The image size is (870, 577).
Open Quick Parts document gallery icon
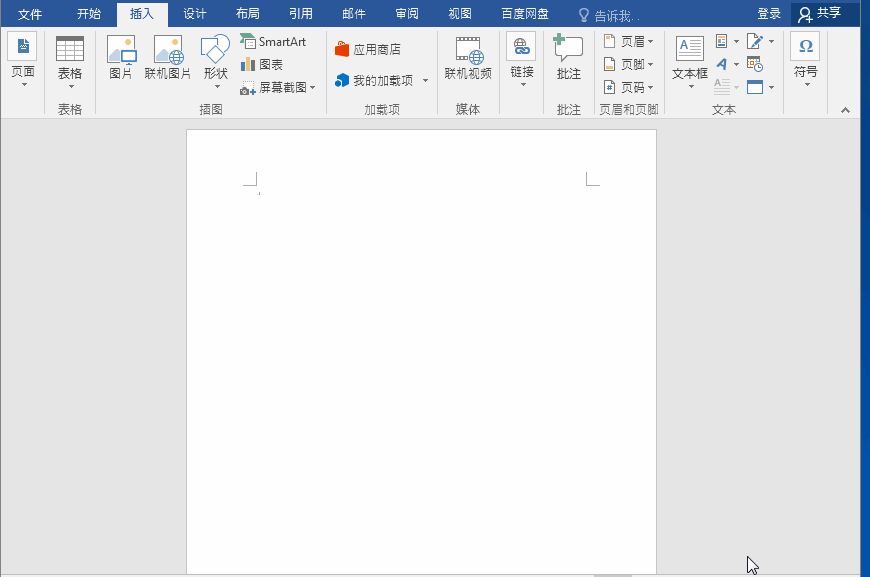(722, 41)
